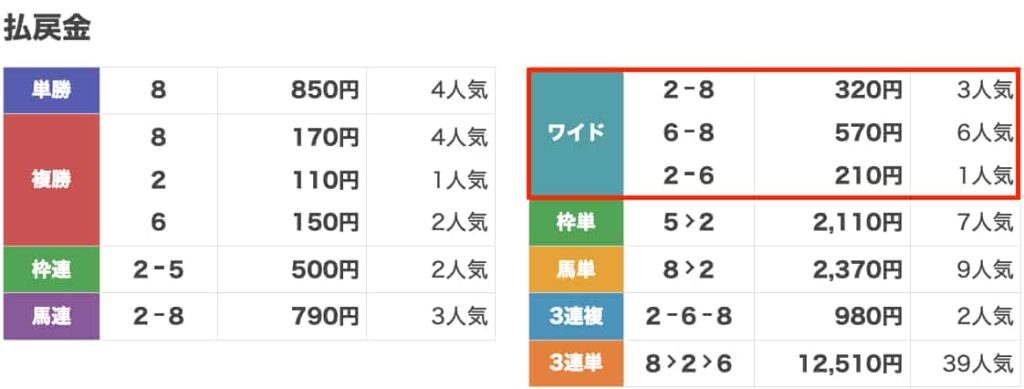Select the blue 3連複 label
This screenshot has height=389, width=1024.
576,317
